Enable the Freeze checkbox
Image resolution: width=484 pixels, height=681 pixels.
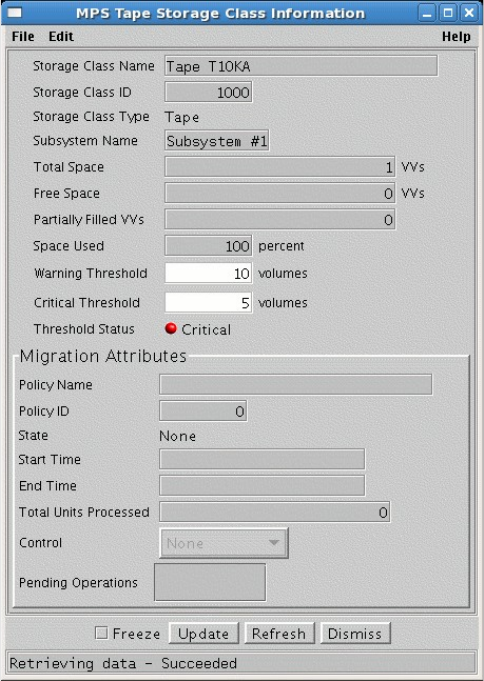pyautogui.click(x=101, y=633)
